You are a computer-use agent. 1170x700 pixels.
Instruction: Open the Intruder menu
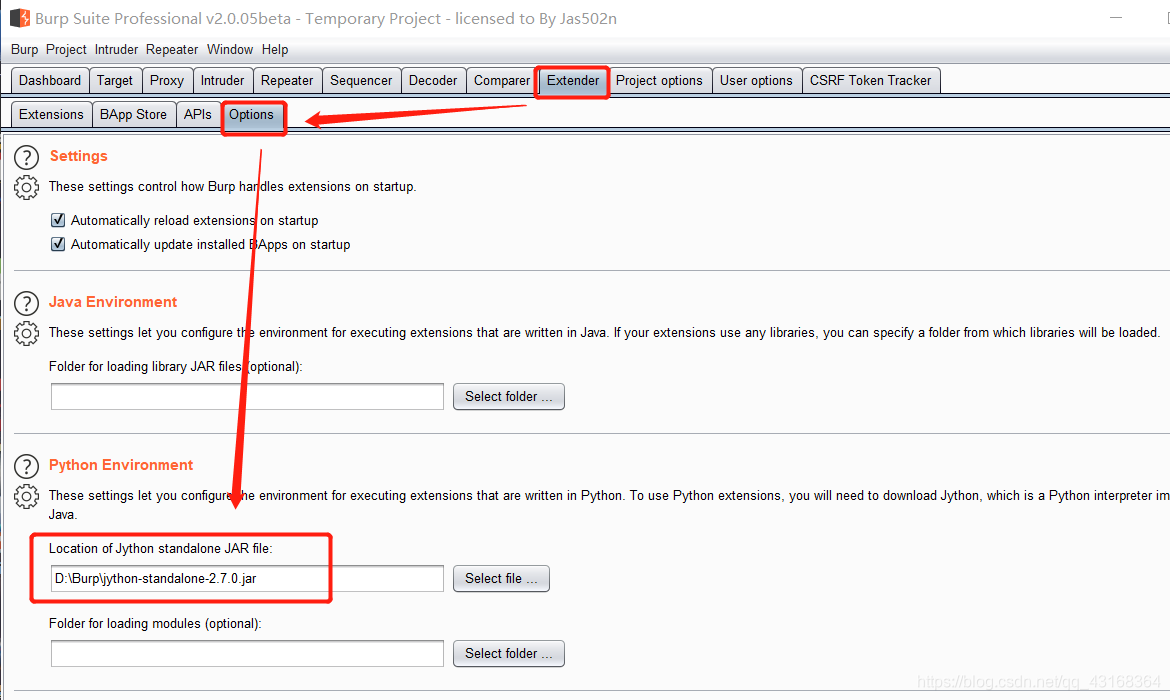tap(116, 49)
